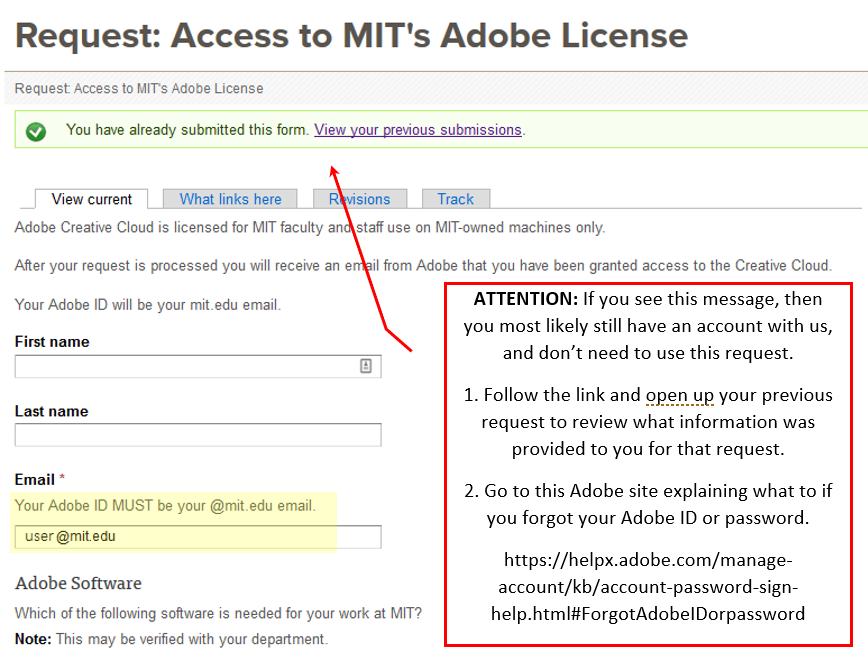Click the red required asterisk beside Email

(x=63, y=480)
